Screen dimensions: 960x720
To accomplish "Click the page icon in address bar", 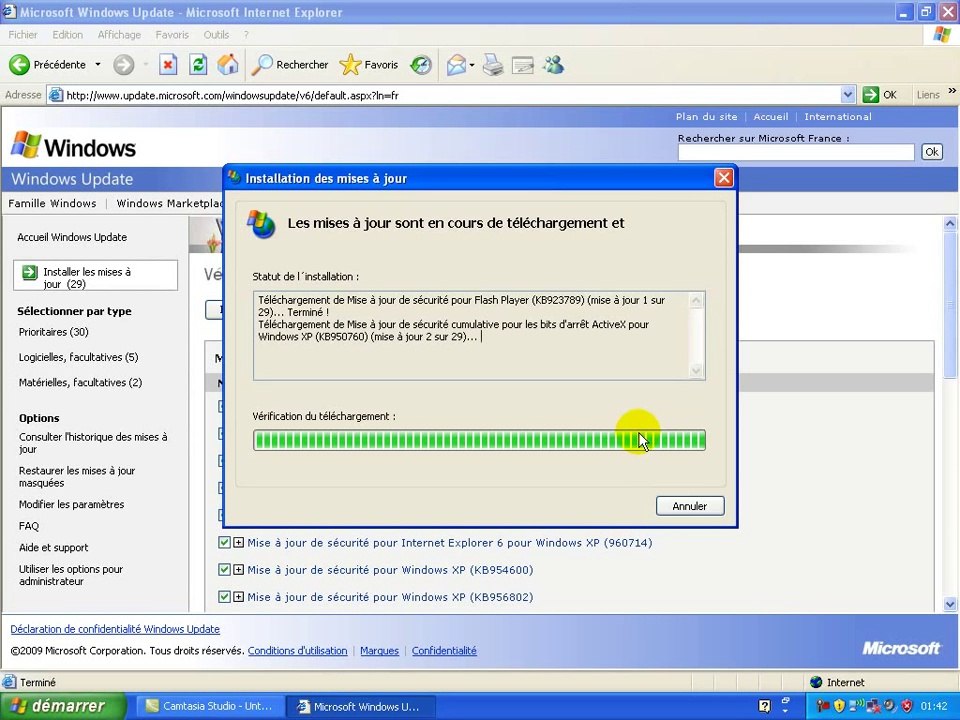I will tap(56, 95).
